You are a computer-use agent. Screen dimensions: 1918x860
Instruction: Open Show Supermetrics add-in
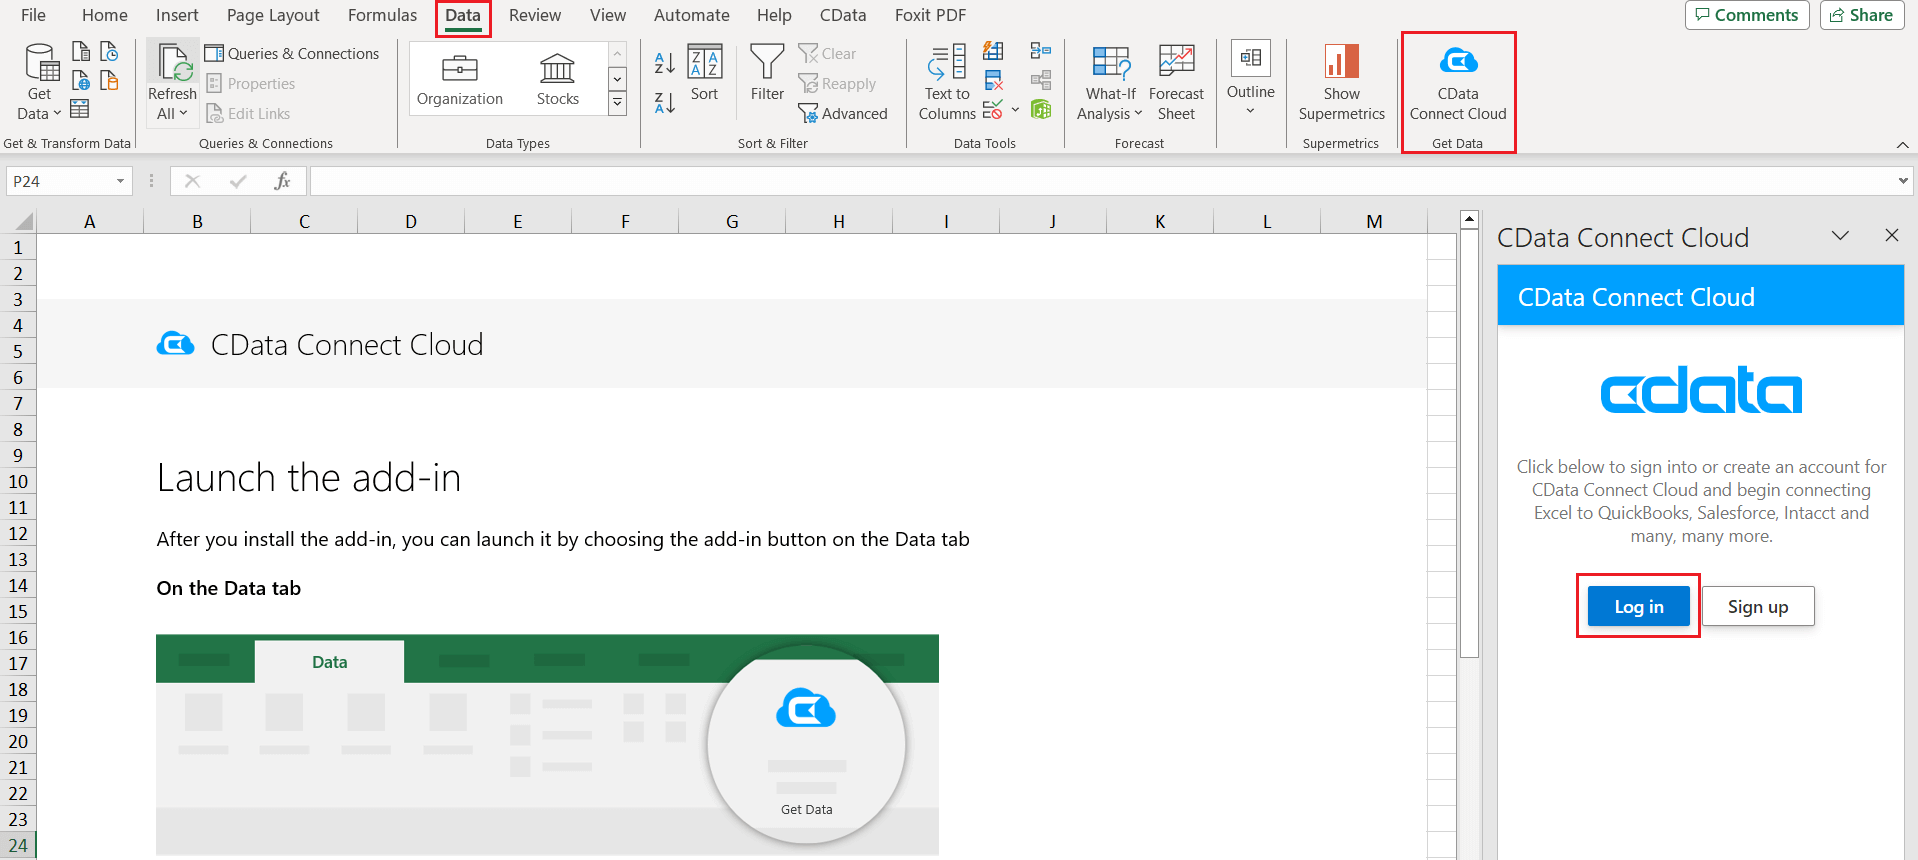tap(1341, 62)
